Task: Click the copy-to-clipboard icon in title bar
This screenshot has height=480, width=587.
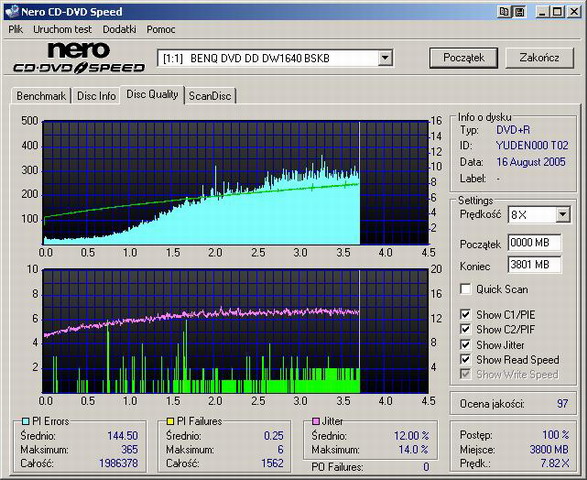Action: [505, 12]
